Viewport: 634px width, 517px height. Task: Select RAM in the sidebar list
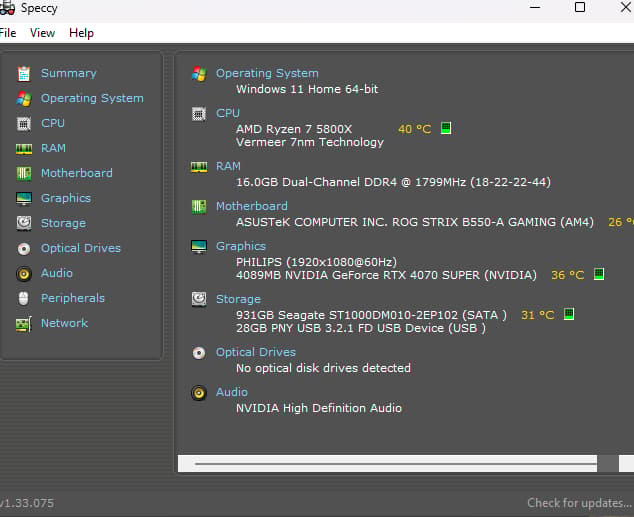[53, 148]
